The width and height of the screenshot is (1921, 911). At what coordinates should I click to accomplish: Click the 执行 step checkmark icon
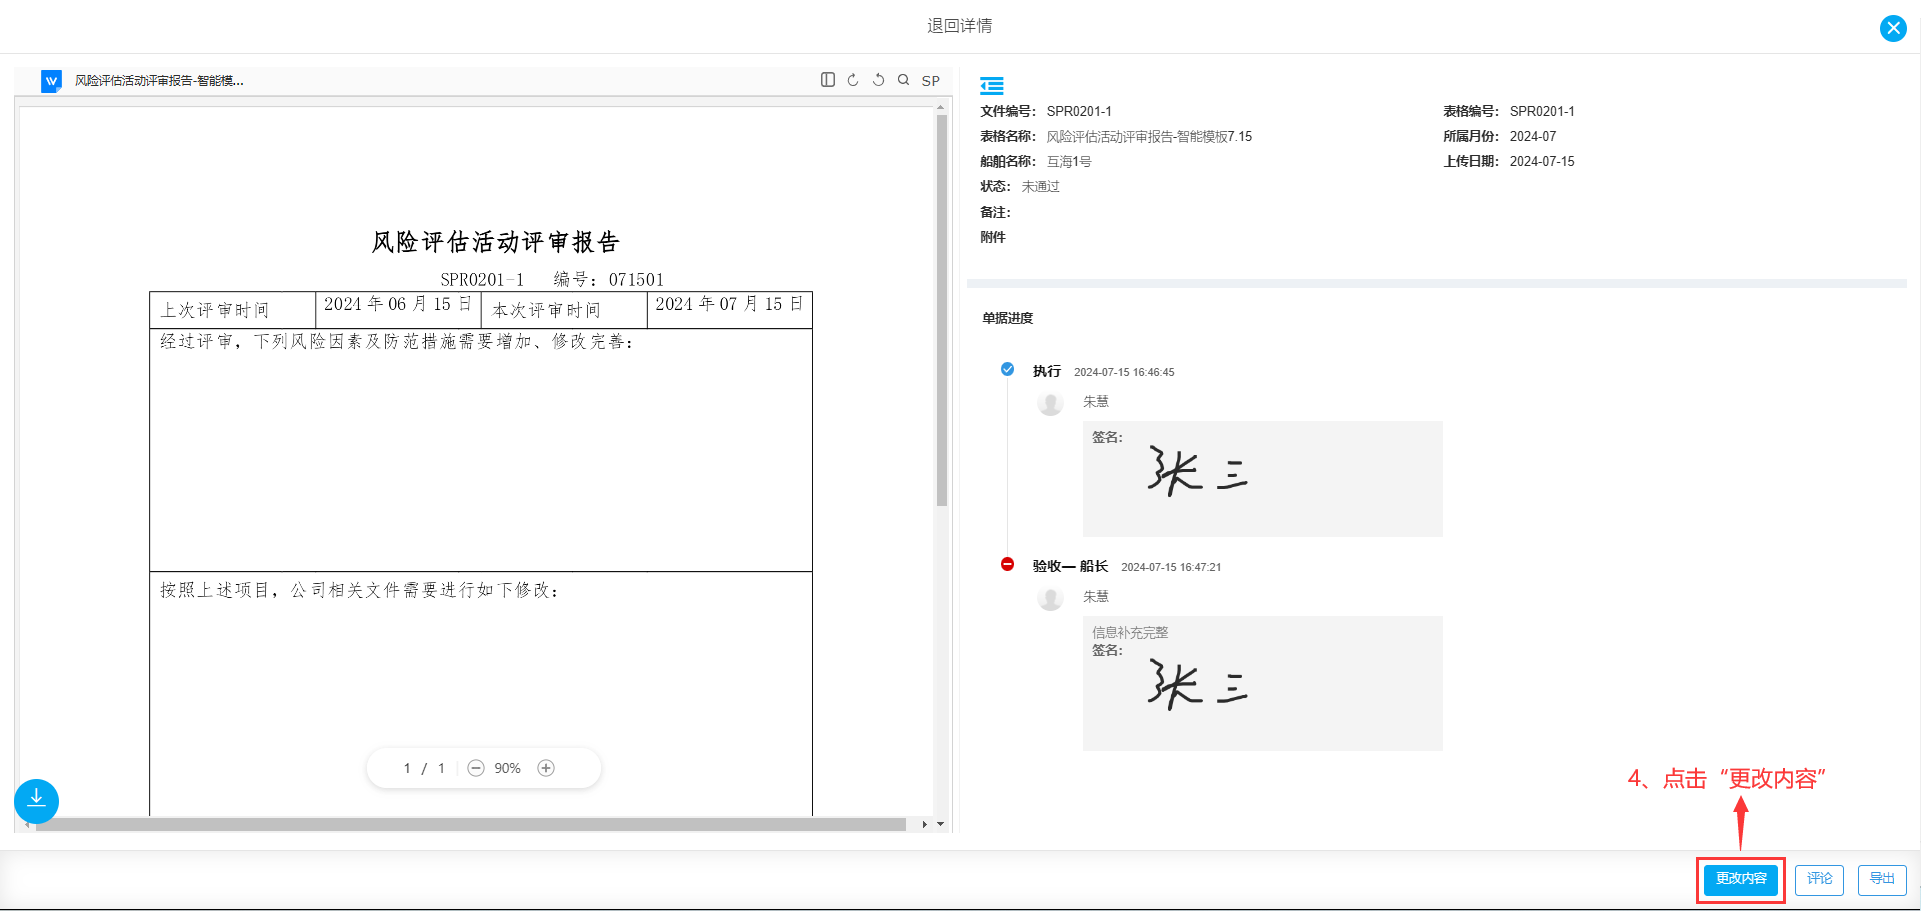point(1008,369)
